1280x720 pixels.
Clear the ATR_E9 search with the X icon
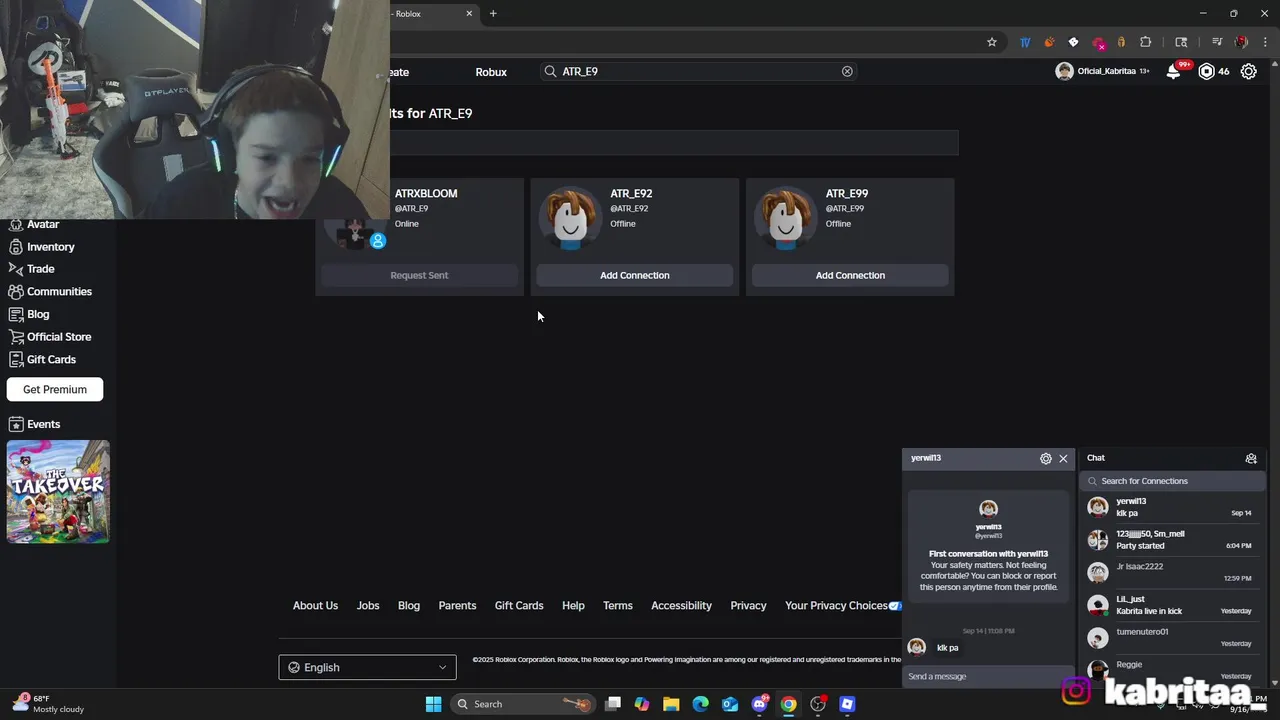[847, 71]
